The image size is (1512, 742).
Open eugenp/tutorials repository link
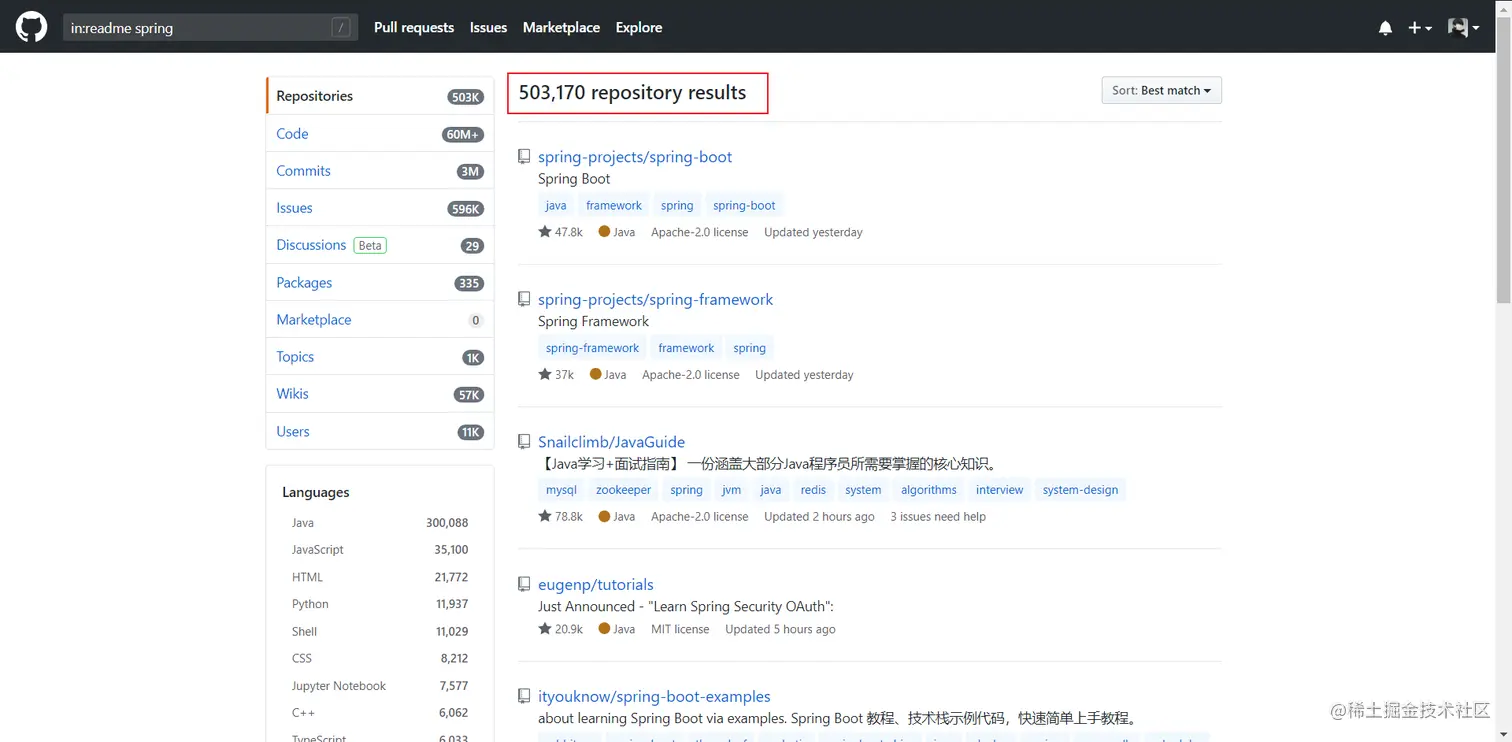click(596, 584)
